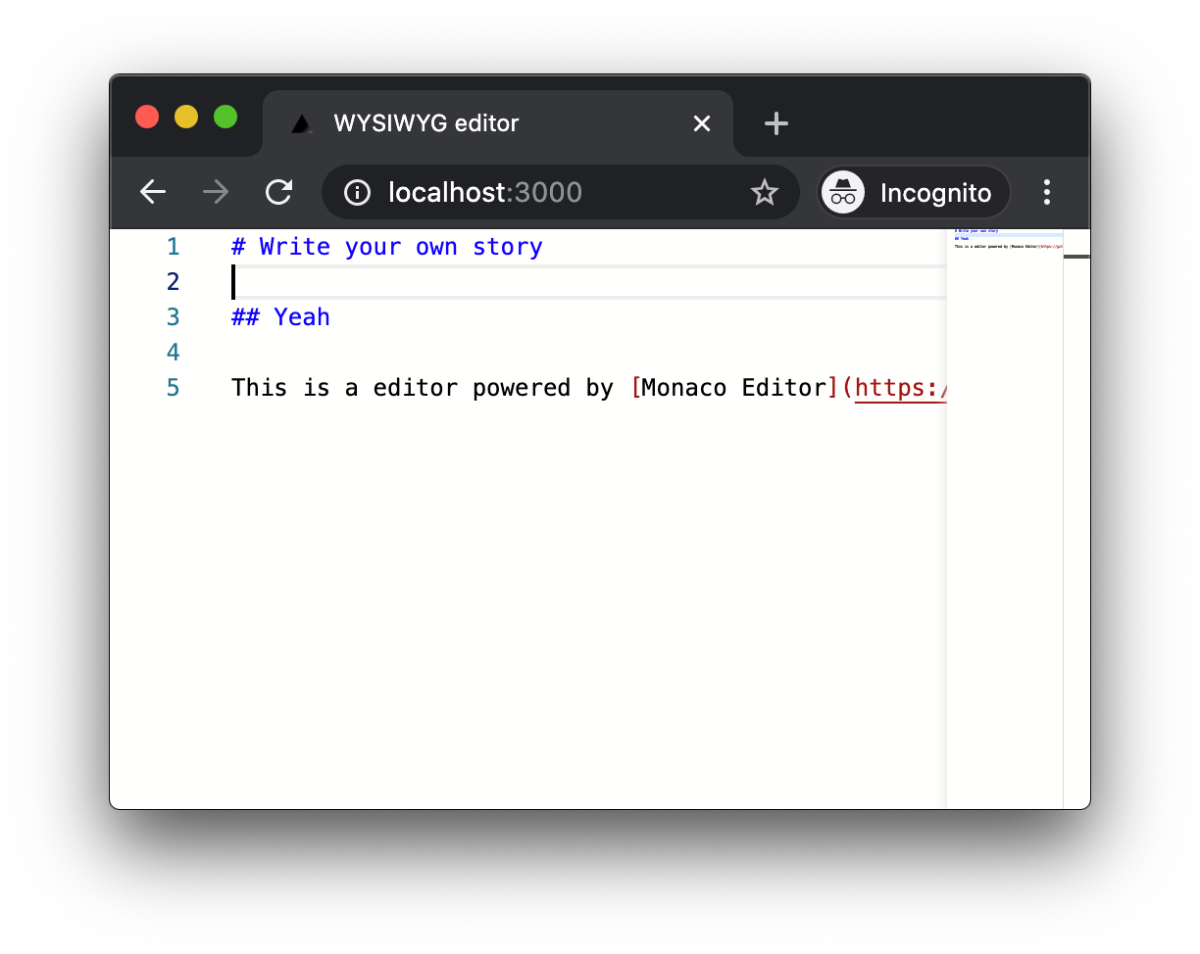This screenshot has height=954, width=1200.
Task: Click line number 5 in the gutter
Action: (x=173, y=388)
